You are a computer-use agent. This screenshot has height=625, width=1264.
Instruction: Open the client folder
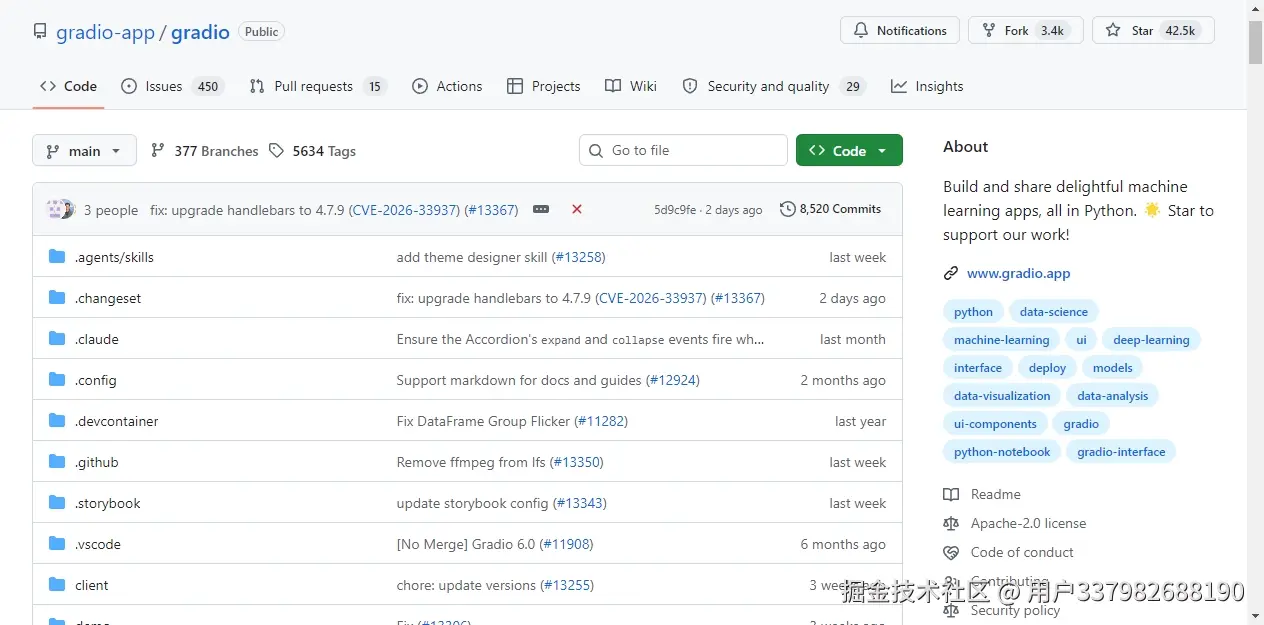tap(92, 585)
